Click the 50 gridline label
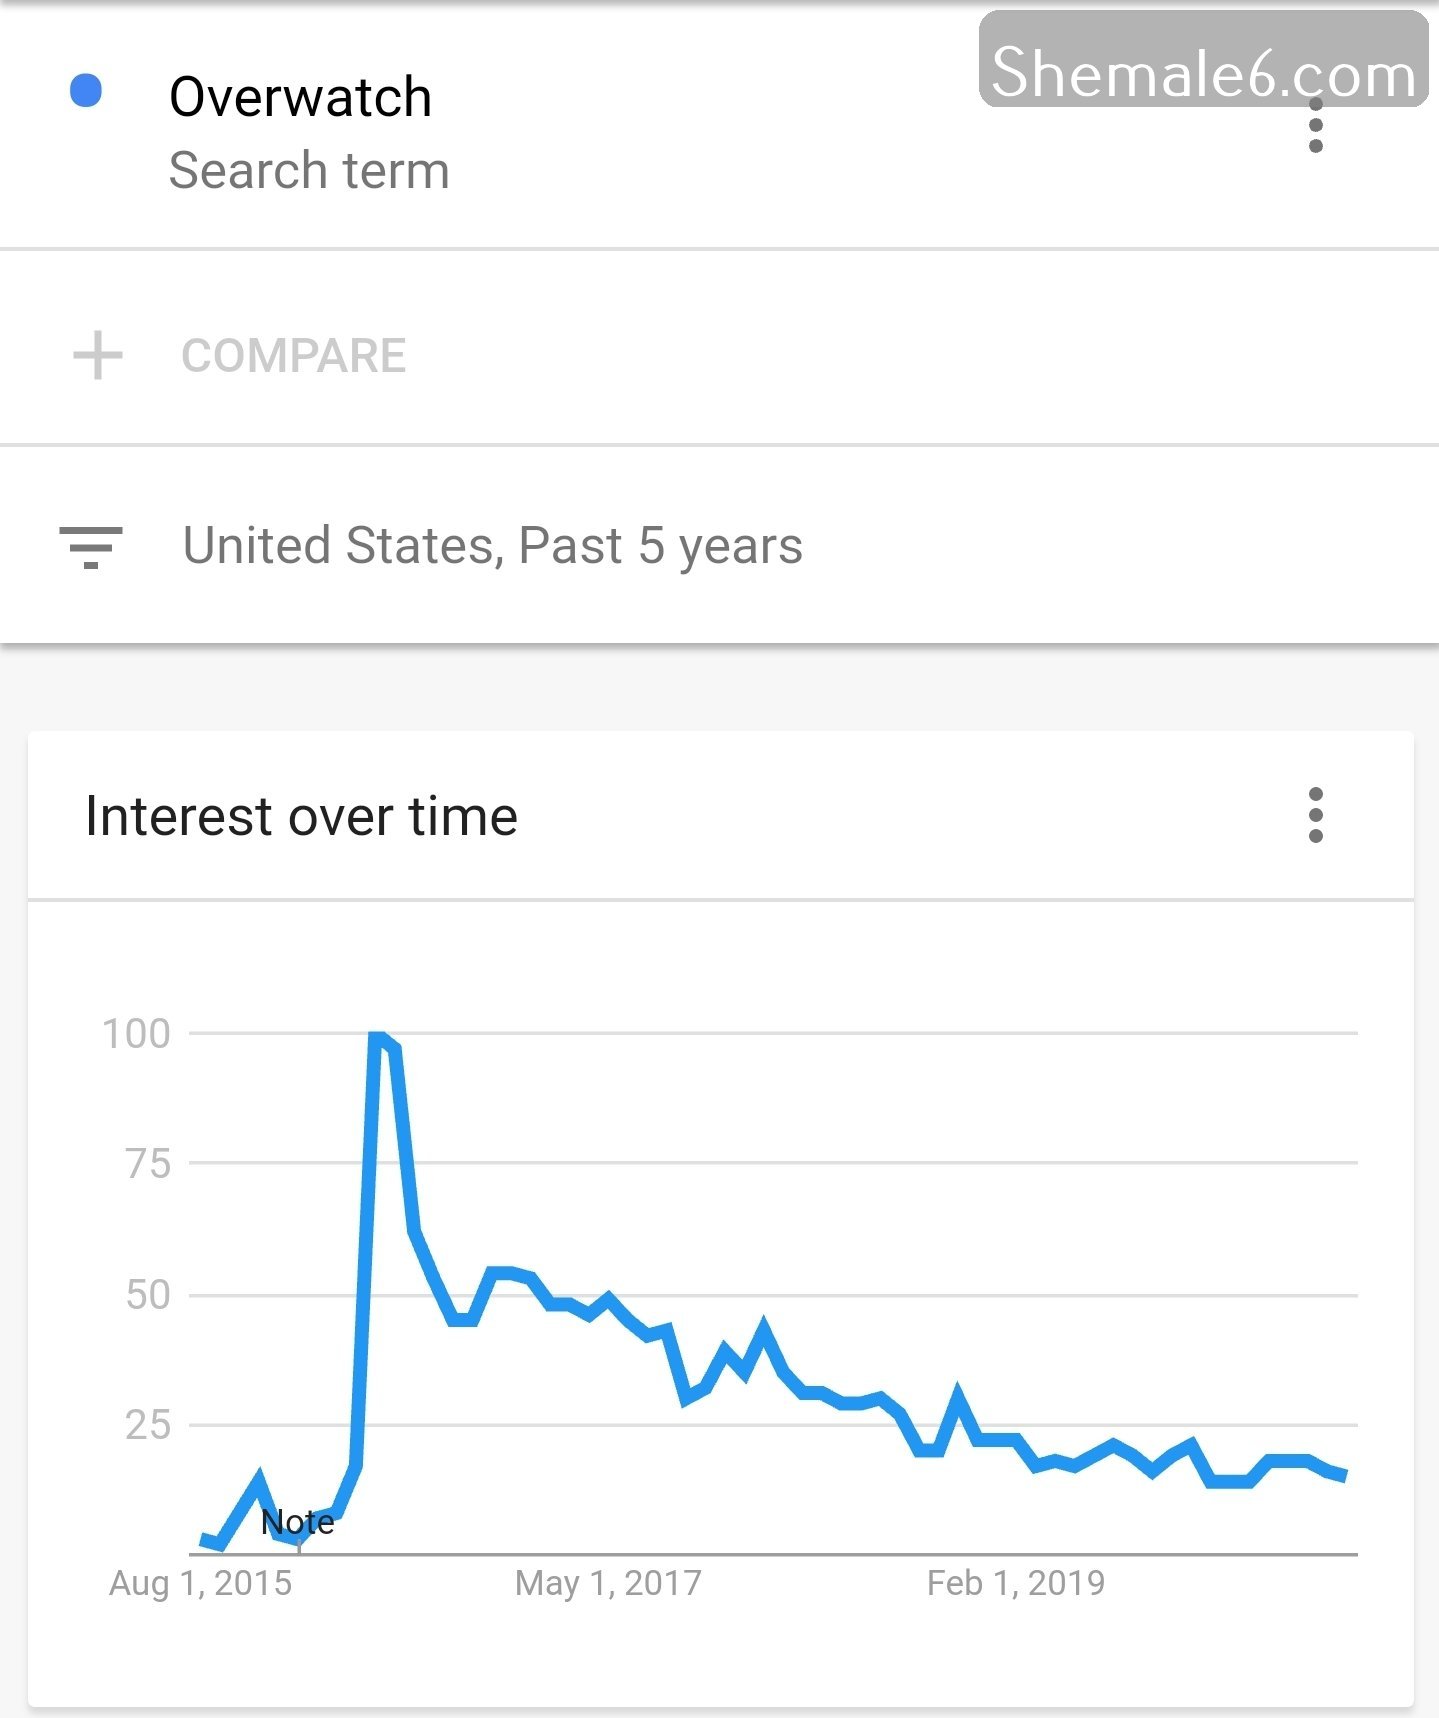The image size is (1439, 1718). [x=148, y=1295]
